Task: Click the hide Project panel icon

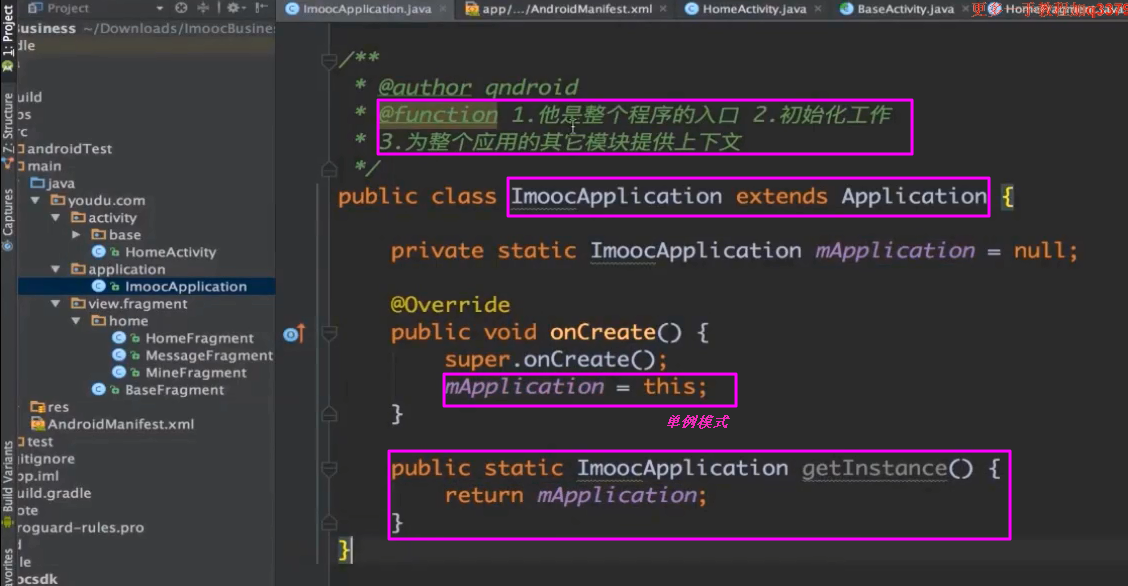Action: (x=263, y=8)
